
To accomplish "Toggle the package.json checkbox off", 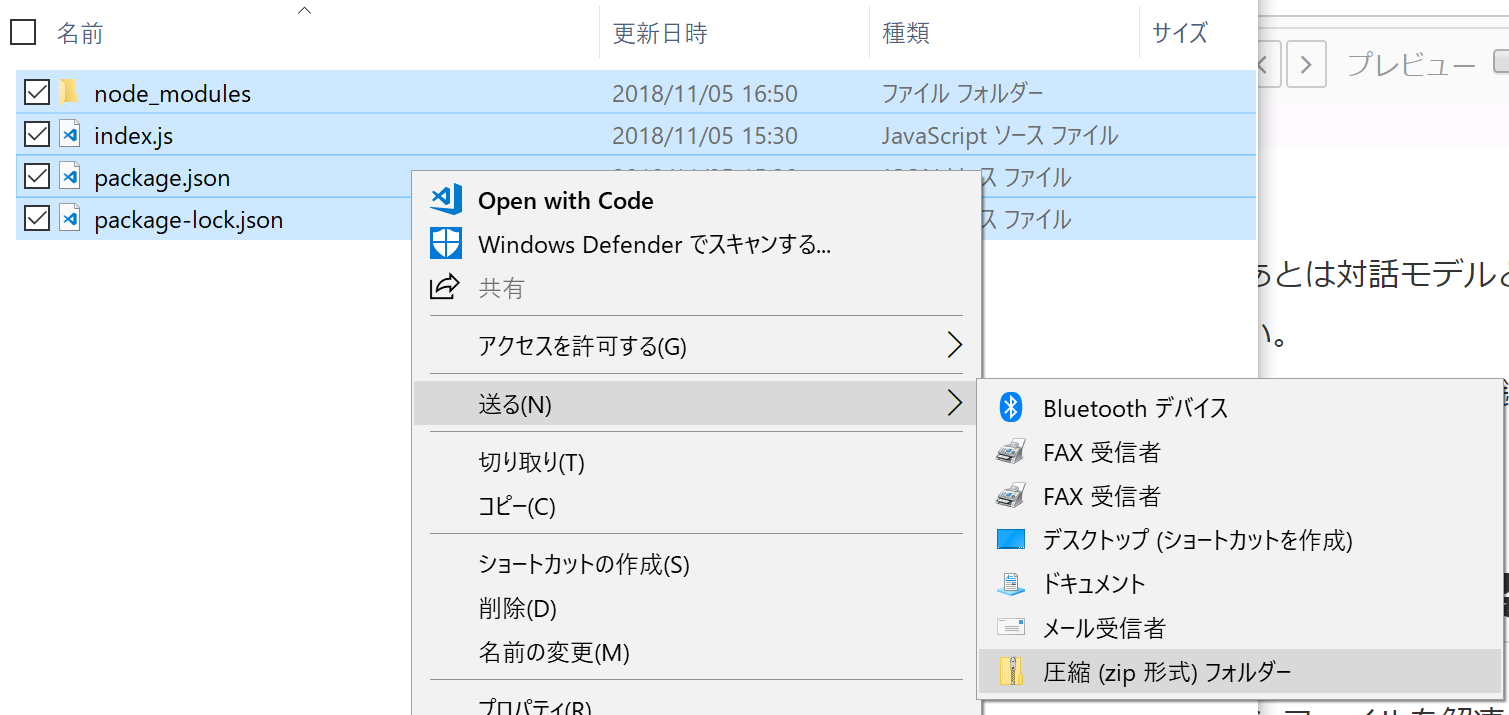I will click(x=36, y=177).
